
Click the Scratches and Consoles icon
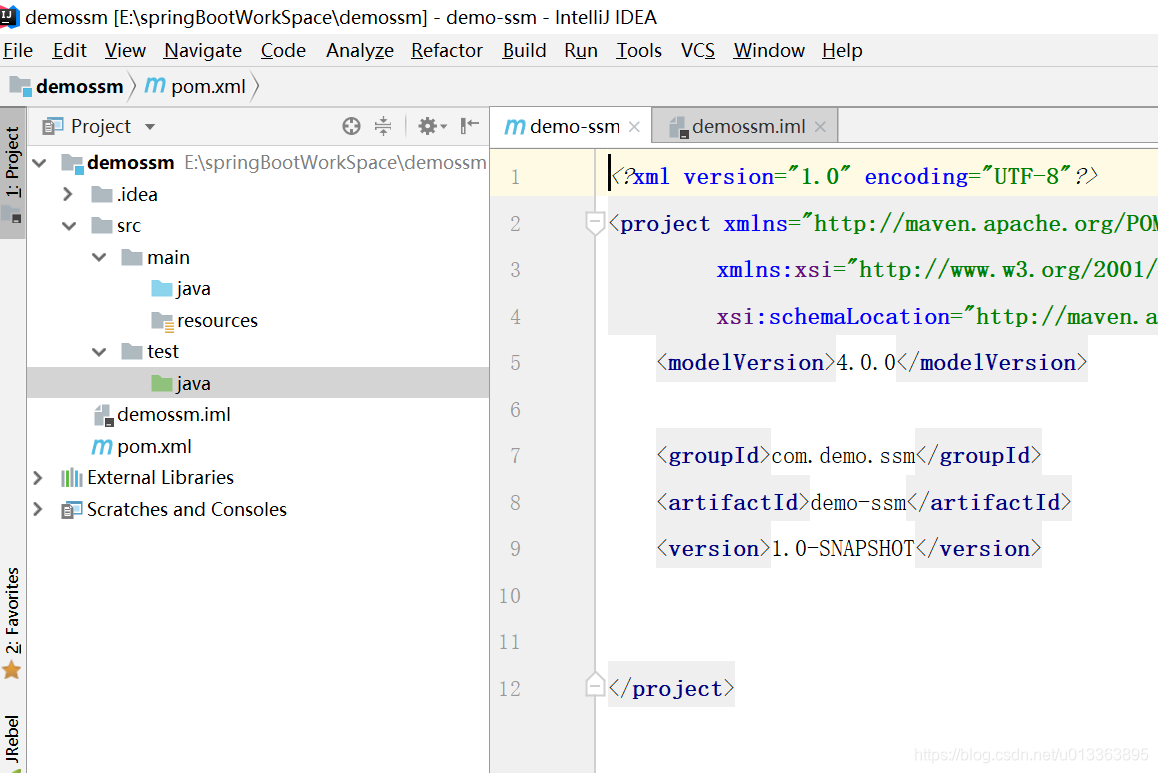[x=72, y=509]
